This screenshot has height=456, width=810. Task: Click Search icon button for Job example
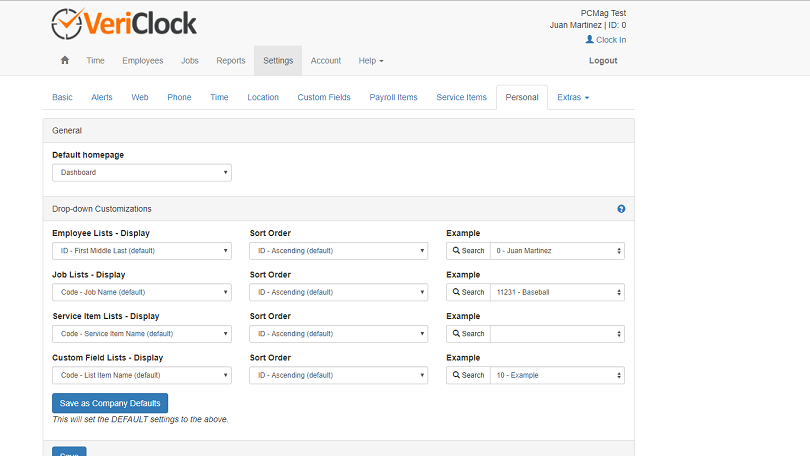(468, 292)
